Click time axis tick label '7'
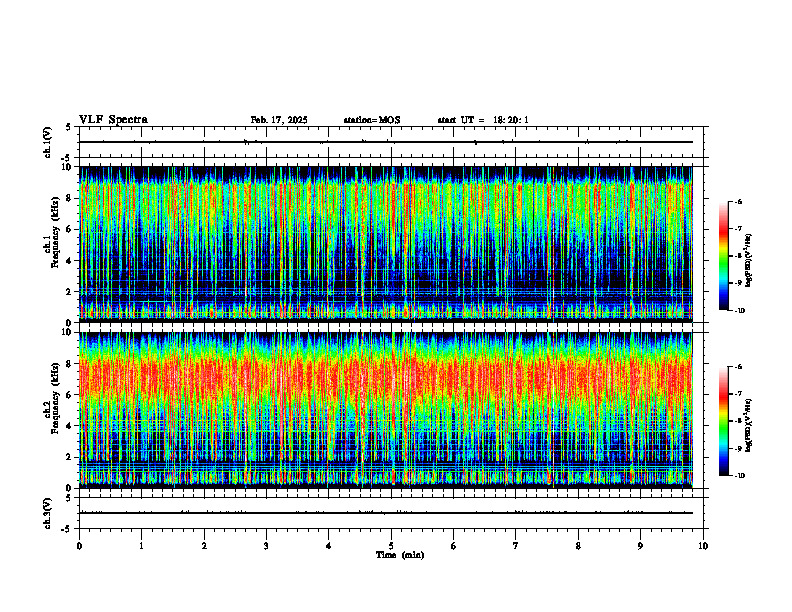The width and height of the screenshot is (792, 612). (x=516, y=546)
